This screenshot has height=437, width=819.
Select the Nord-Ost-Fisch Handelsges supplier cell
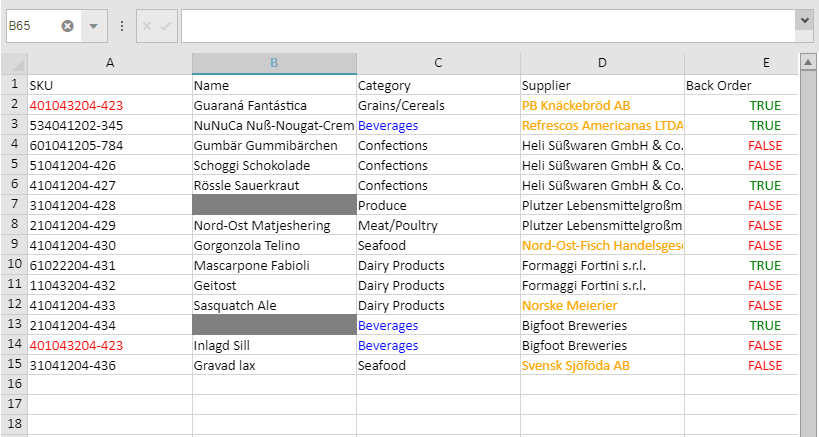coord(602,245)
